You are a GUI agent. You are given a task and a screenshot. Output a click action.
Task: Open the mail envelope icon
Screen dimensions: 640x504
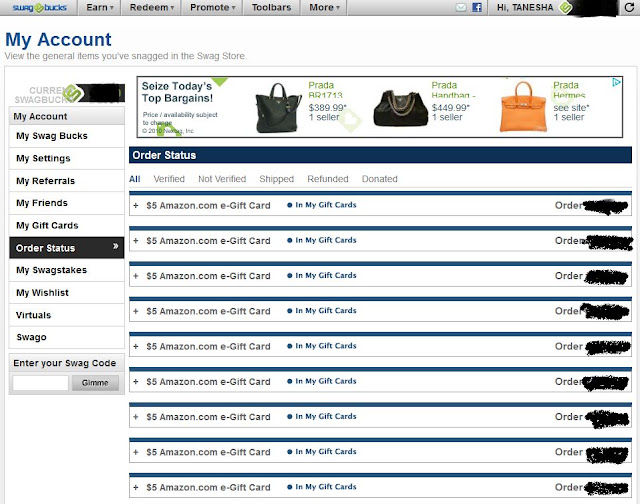click(461, 7)
